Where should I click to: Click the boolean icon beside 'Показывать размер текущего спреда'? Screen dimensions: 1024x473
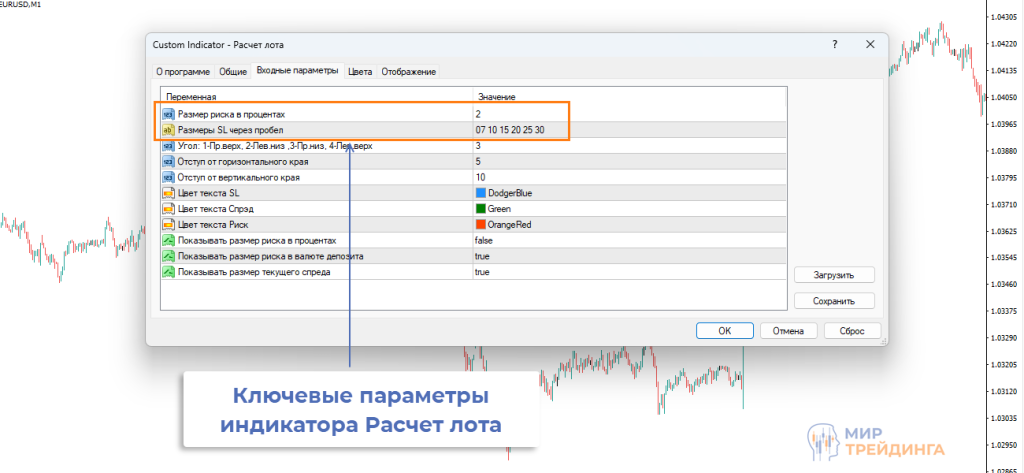168,272
